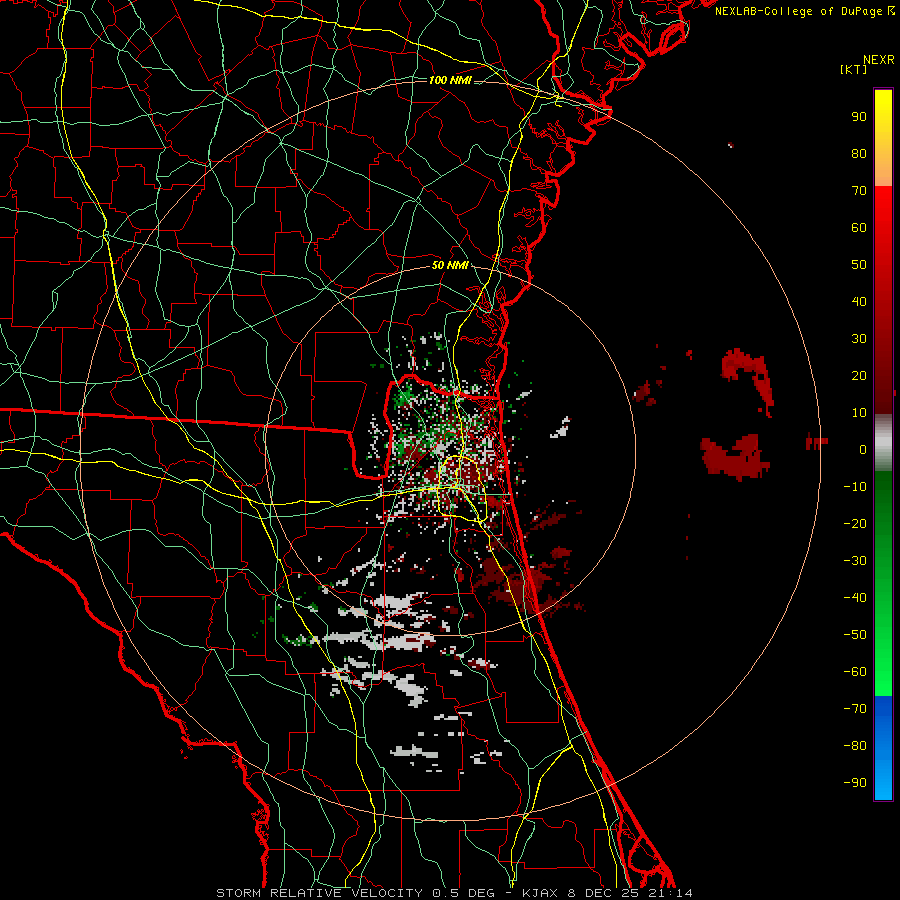Click the [KT] units label
Image resolution: width=900 pixels, height=900 pixels.
tap(854, 69)
